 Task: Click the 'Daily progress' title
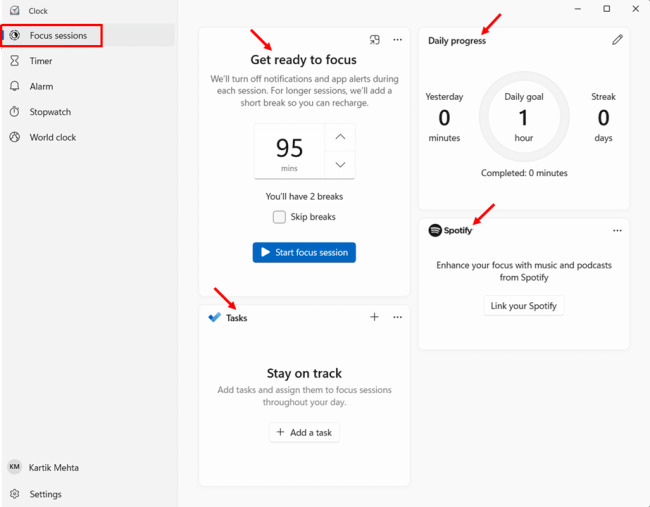point(457,41)
